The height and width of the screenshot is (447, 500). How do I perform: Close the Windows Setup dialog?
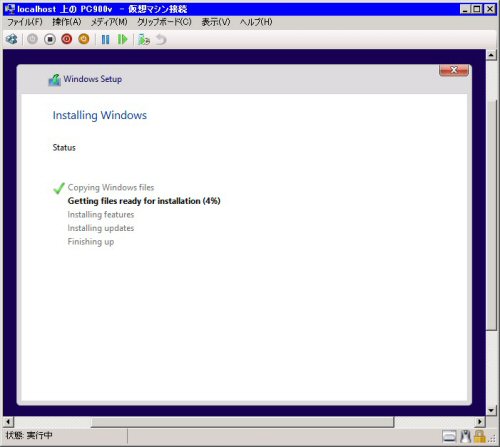coord(454,70)
